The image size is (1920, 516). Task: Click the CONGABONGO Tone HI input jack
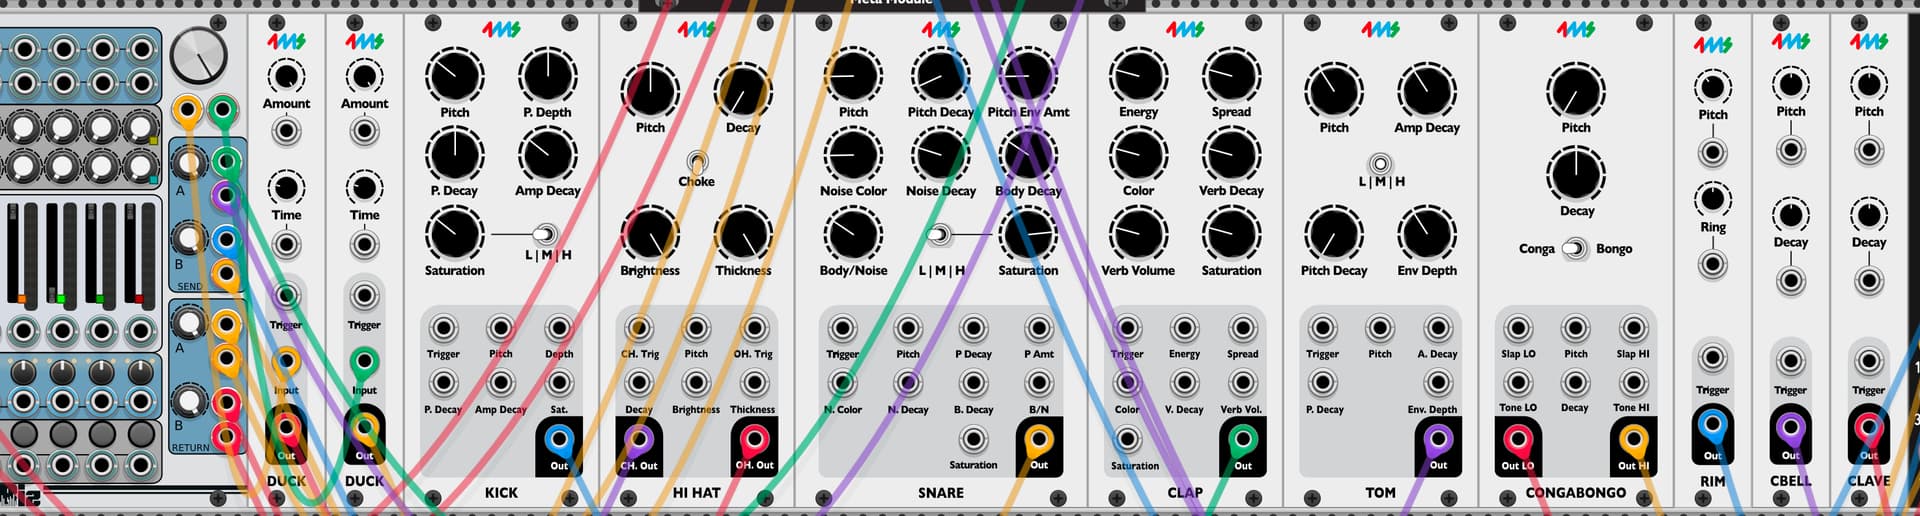(x=1633, y=383)
